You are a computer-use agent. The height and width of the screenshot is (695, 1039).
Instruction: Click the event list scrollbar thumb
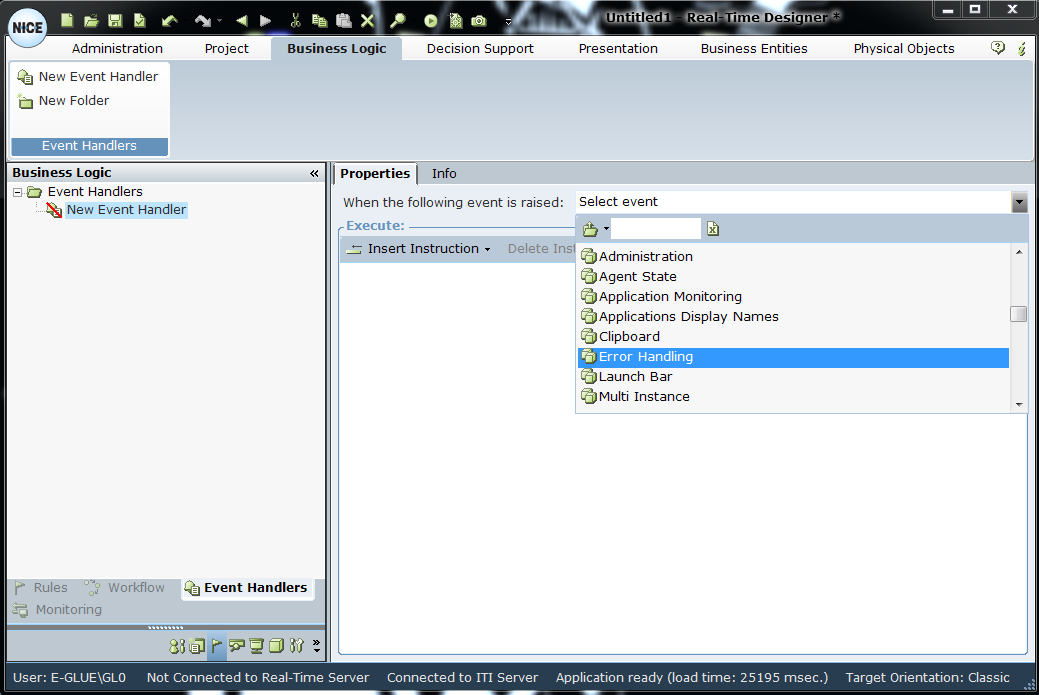coord(1018,314)
